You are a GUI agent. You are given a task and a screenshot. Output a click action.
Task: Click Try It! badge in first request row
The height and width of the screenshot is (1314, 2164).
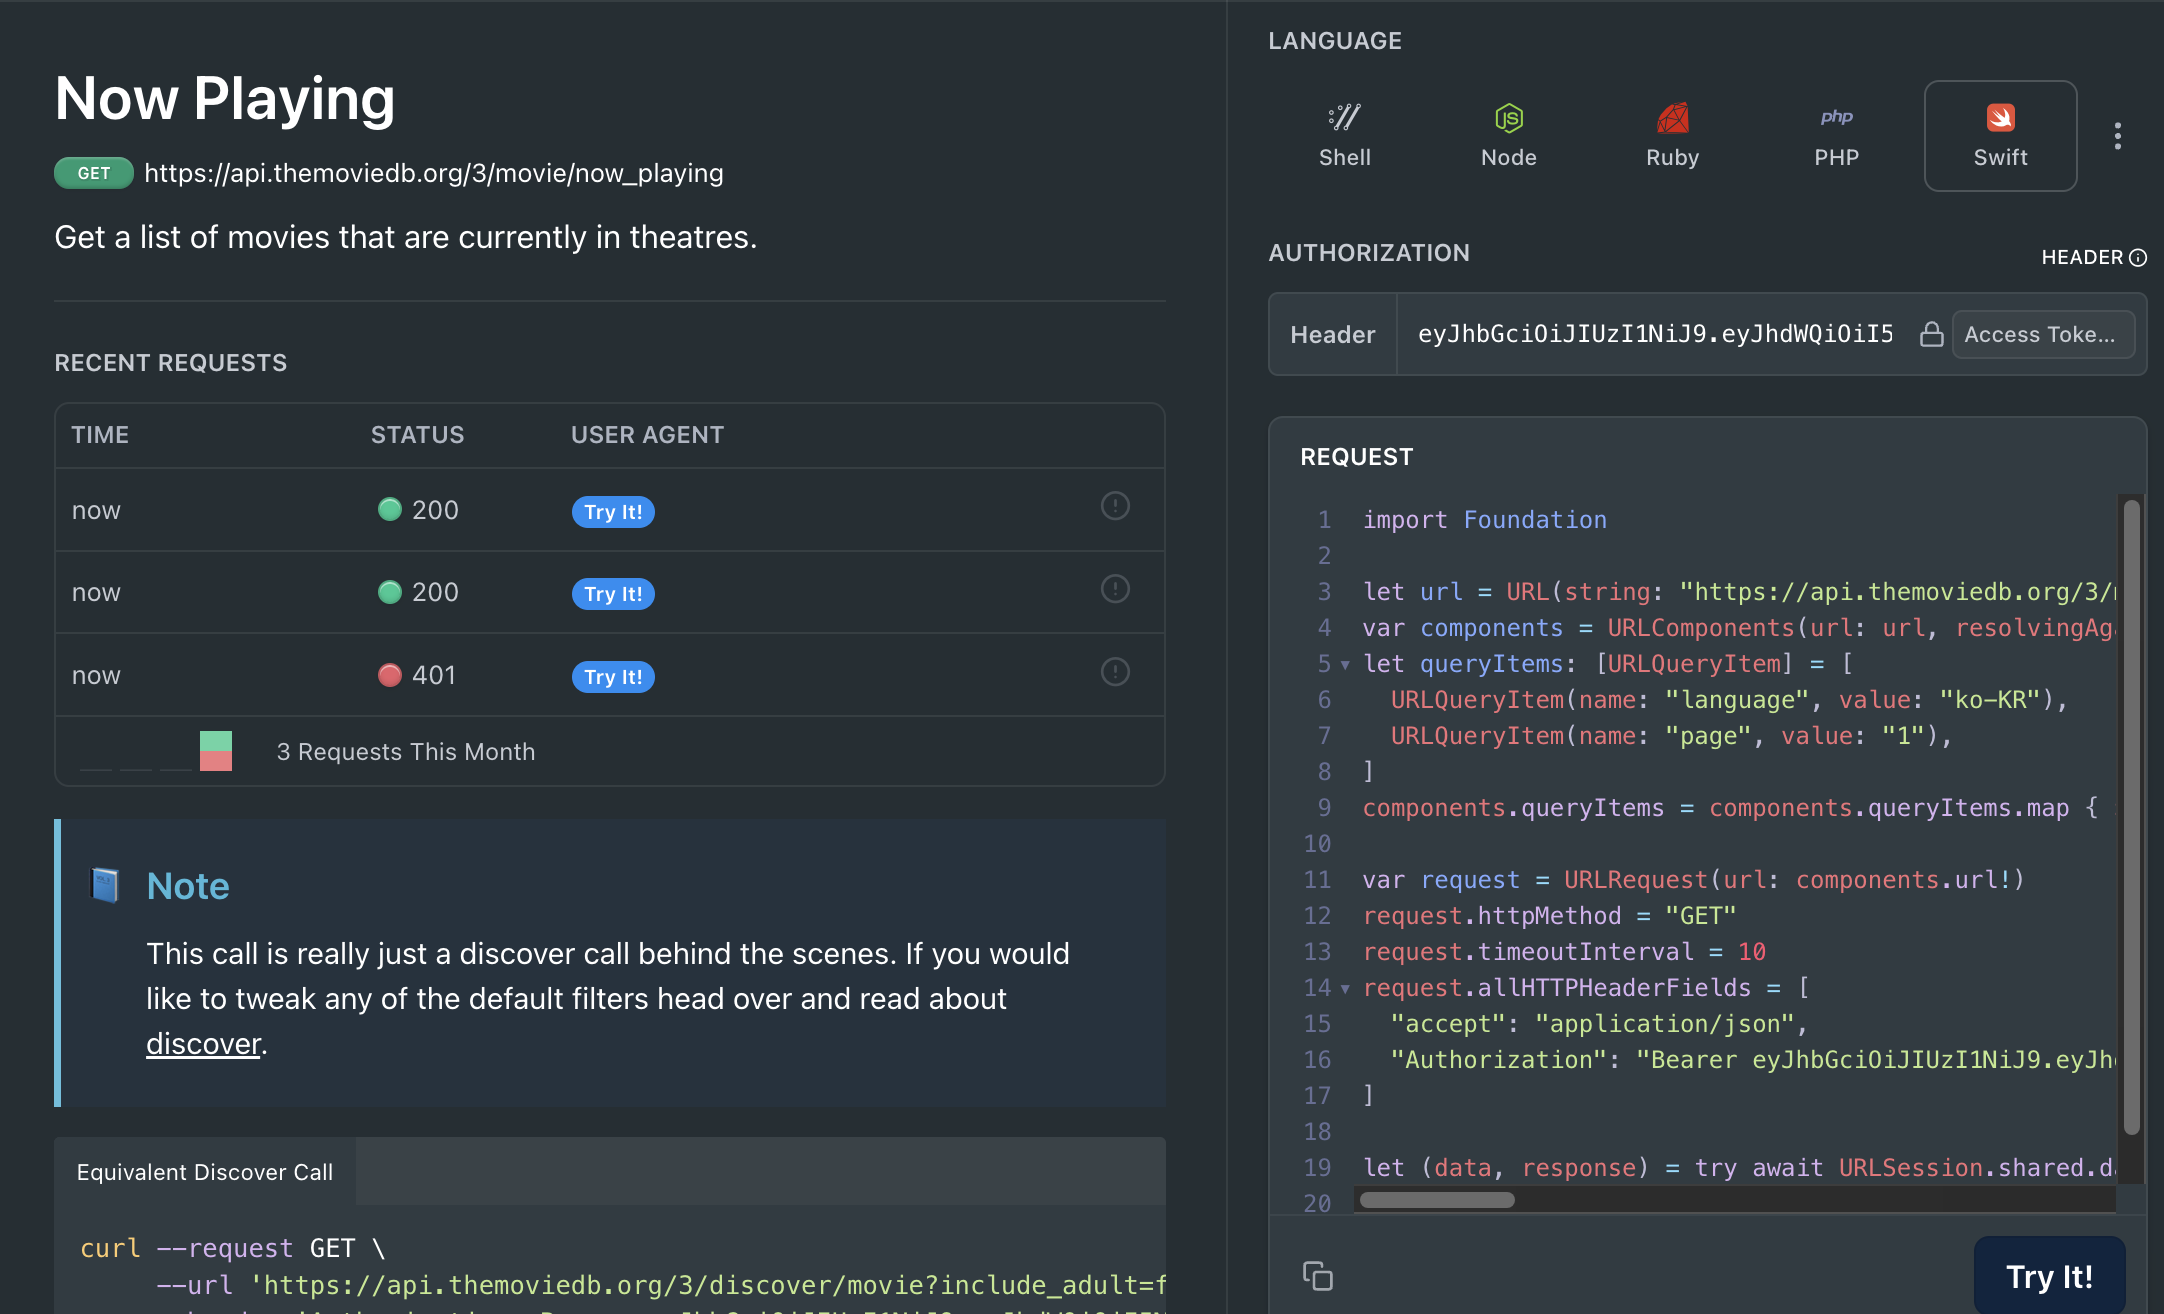(x=613, y=512)
